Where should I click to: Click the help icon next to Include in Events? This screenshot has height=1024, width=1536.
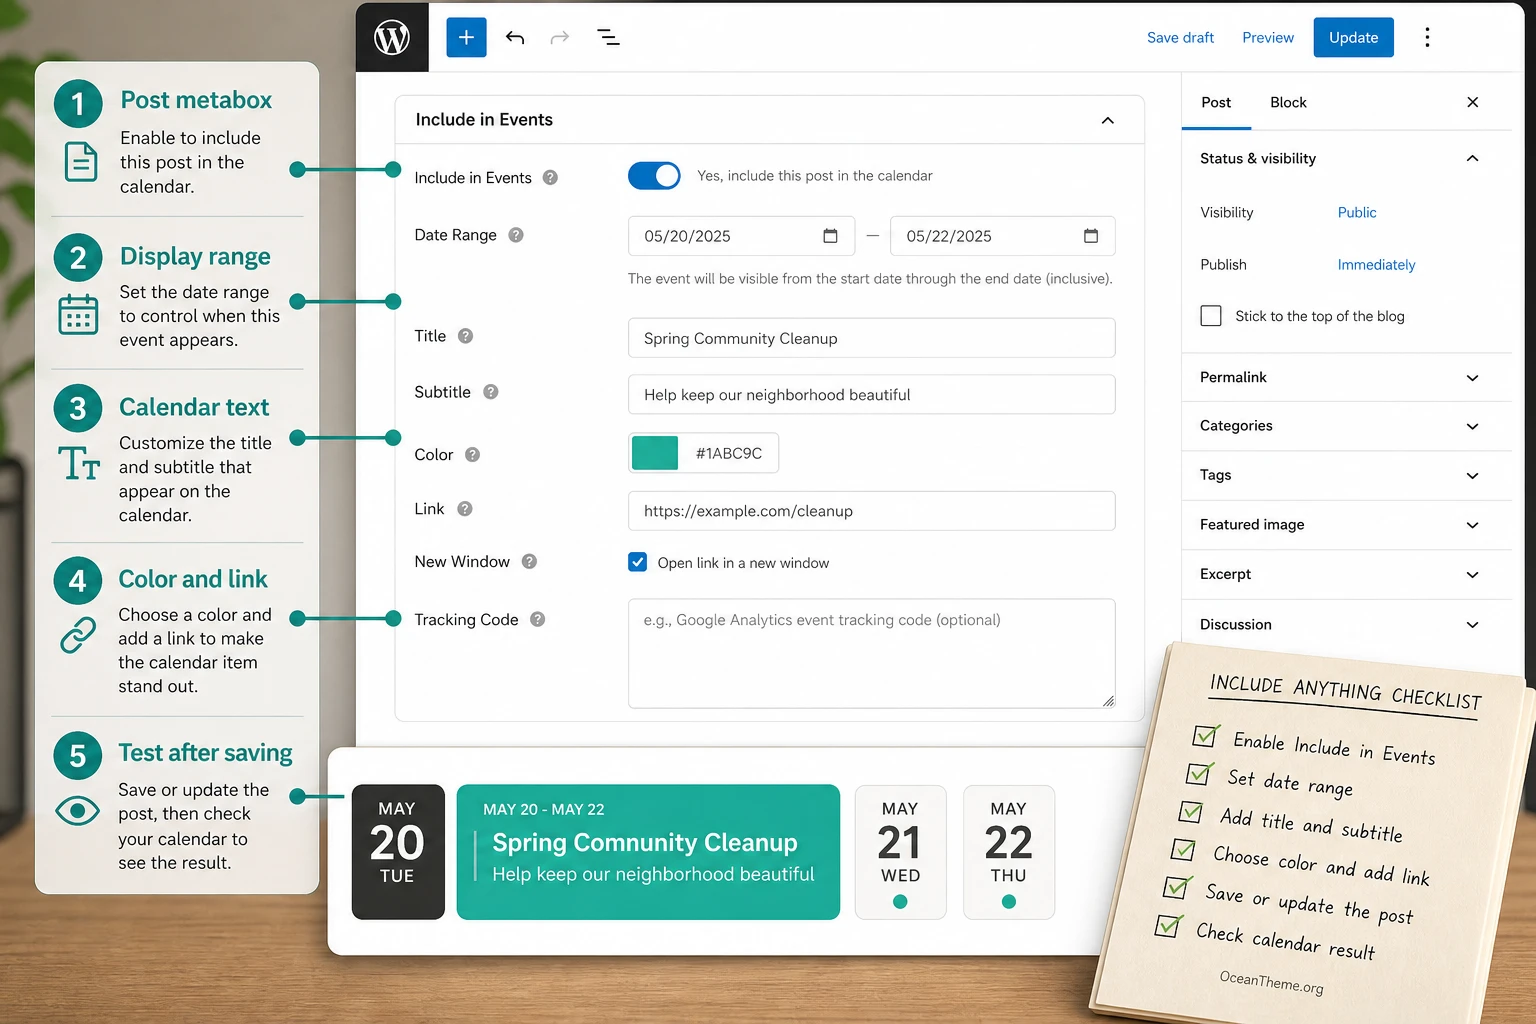tap(550, 178)
